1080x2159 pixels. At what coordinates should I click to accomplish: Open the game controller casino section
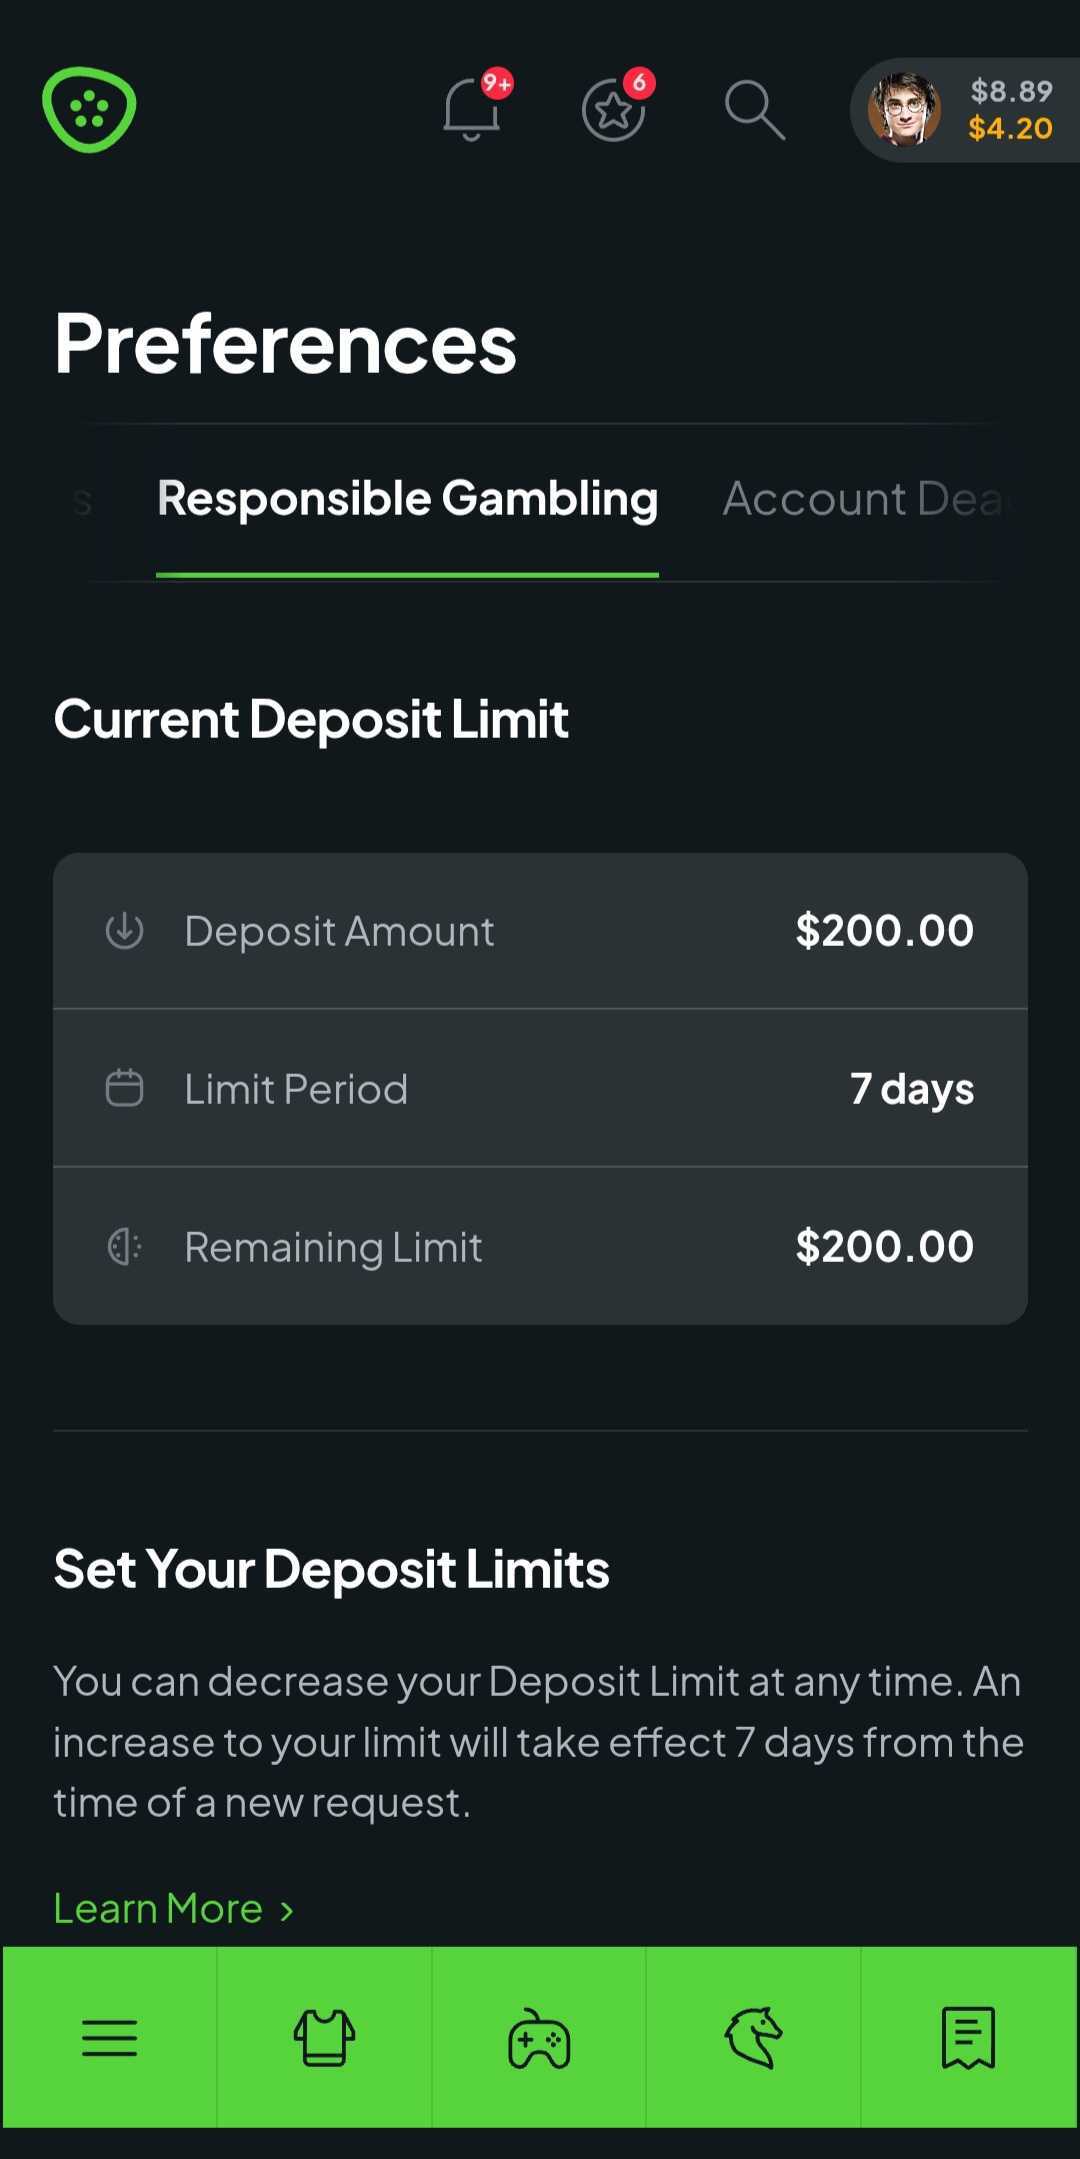click(x=539, y=2037)
